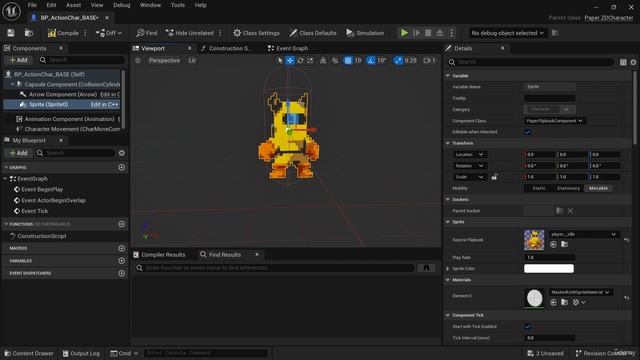The width and height of the screenshot is (640, 360).
Task: Open the File menu
Action: coord(32,5)
